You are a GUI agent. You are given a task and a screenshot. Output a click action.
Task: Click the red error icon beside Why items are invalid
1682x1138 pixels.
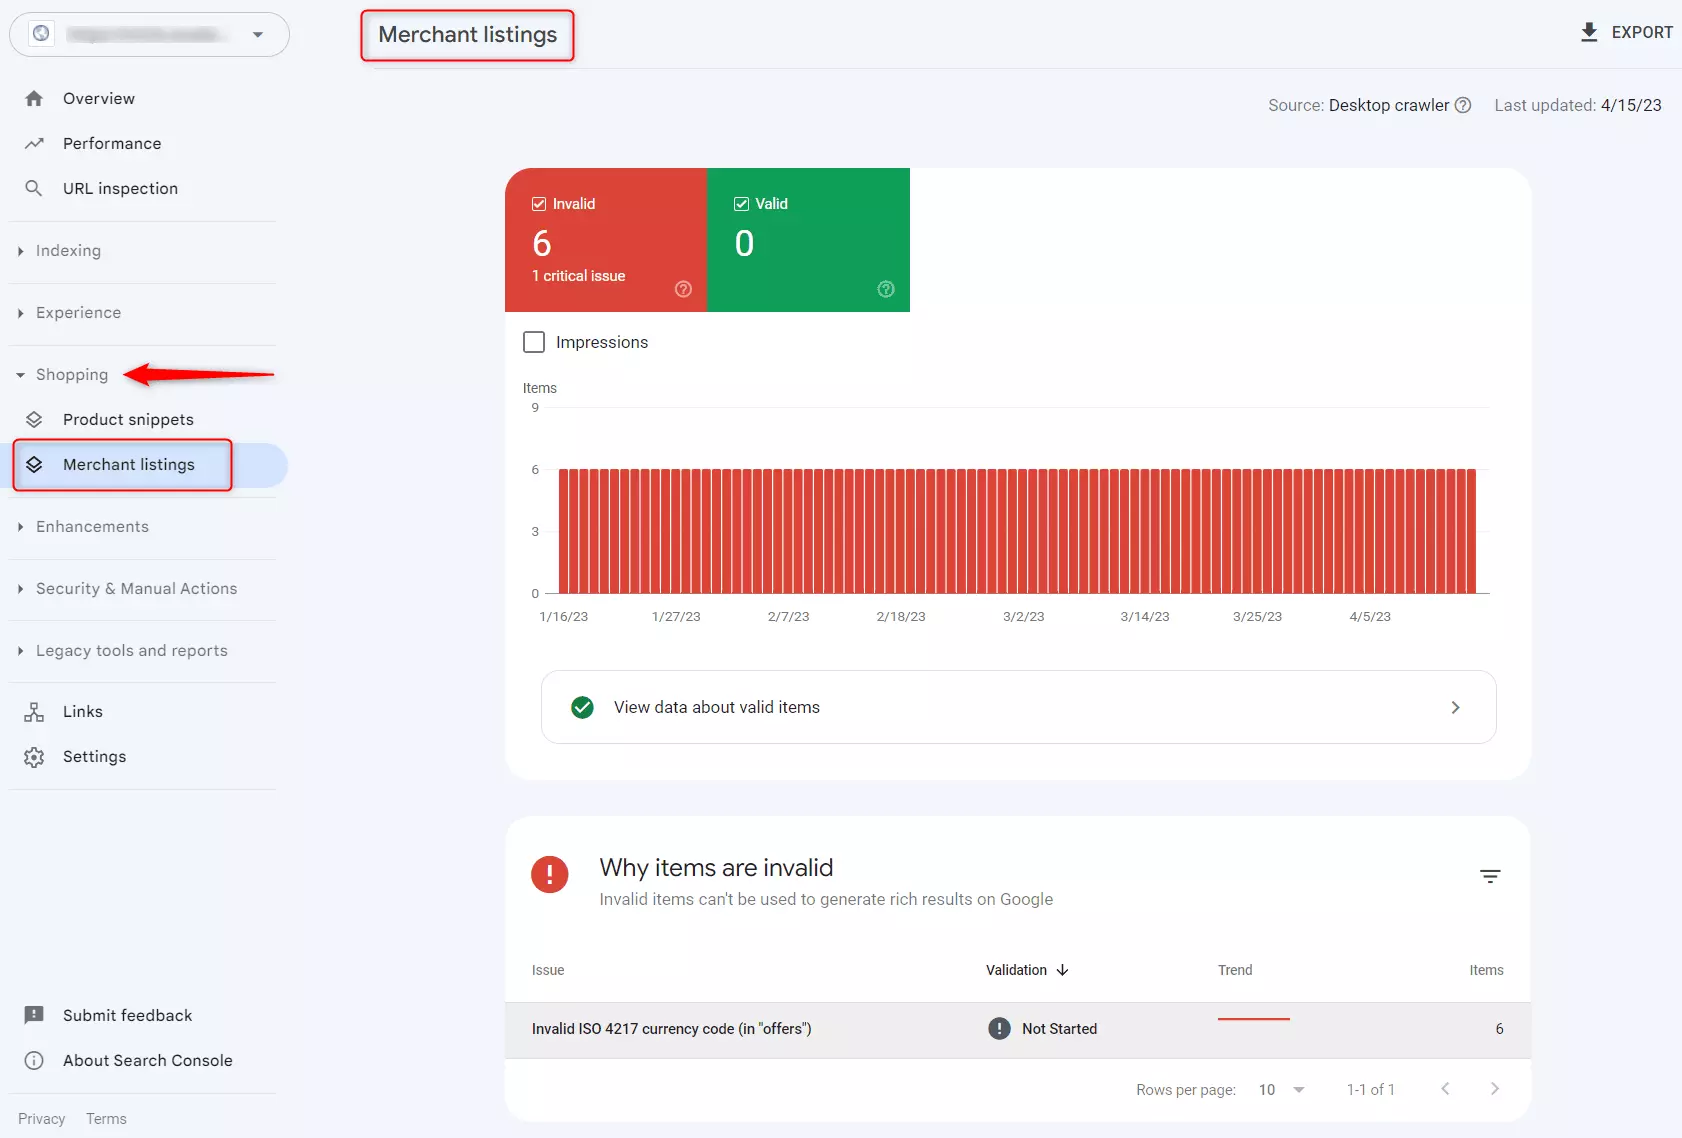click(550, 874)
